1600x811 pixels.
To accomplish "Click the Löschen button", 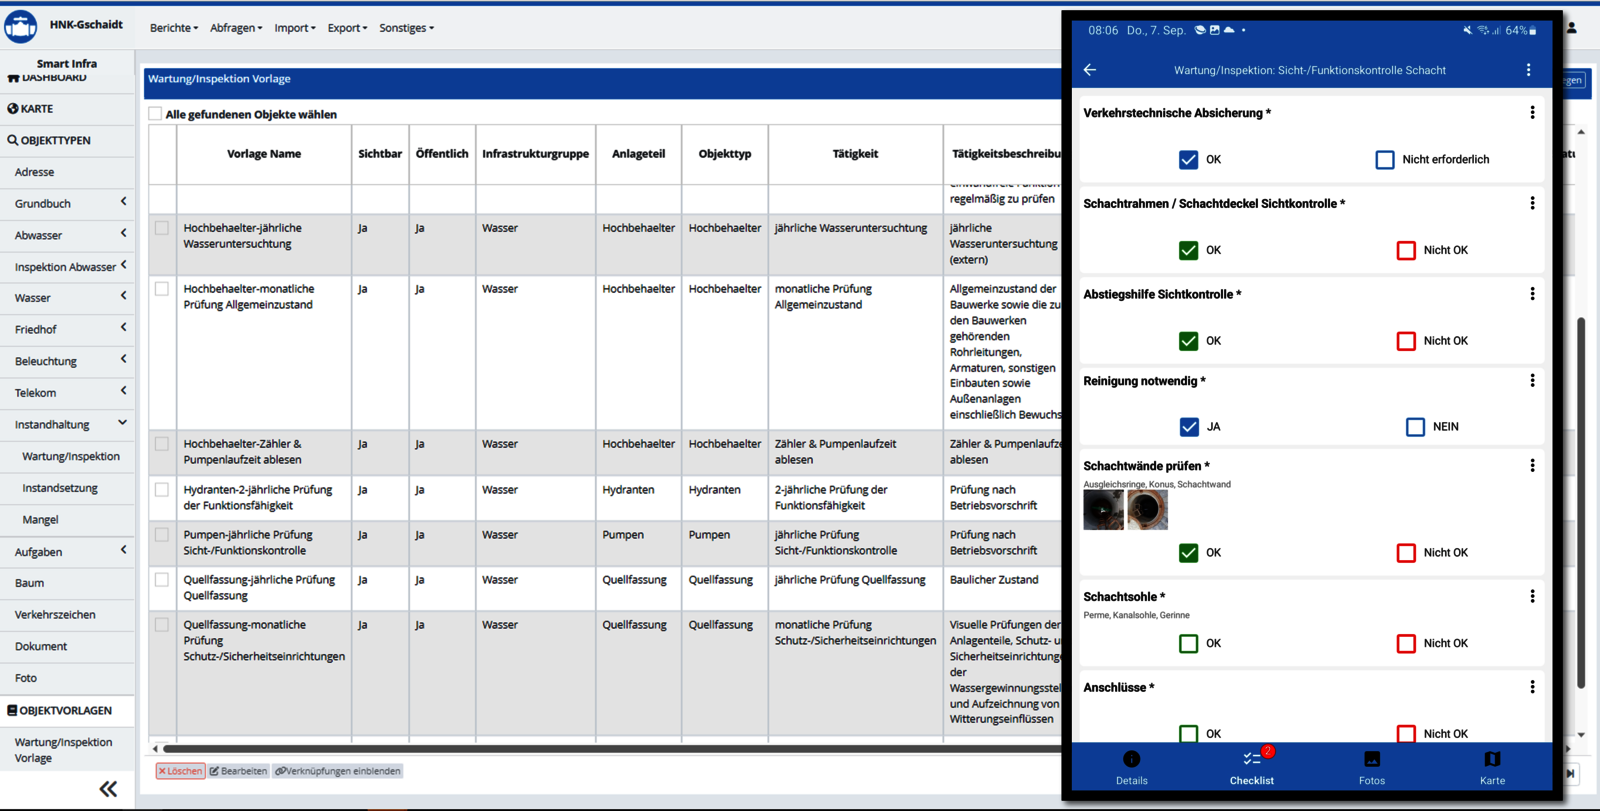I will point(180,771).
